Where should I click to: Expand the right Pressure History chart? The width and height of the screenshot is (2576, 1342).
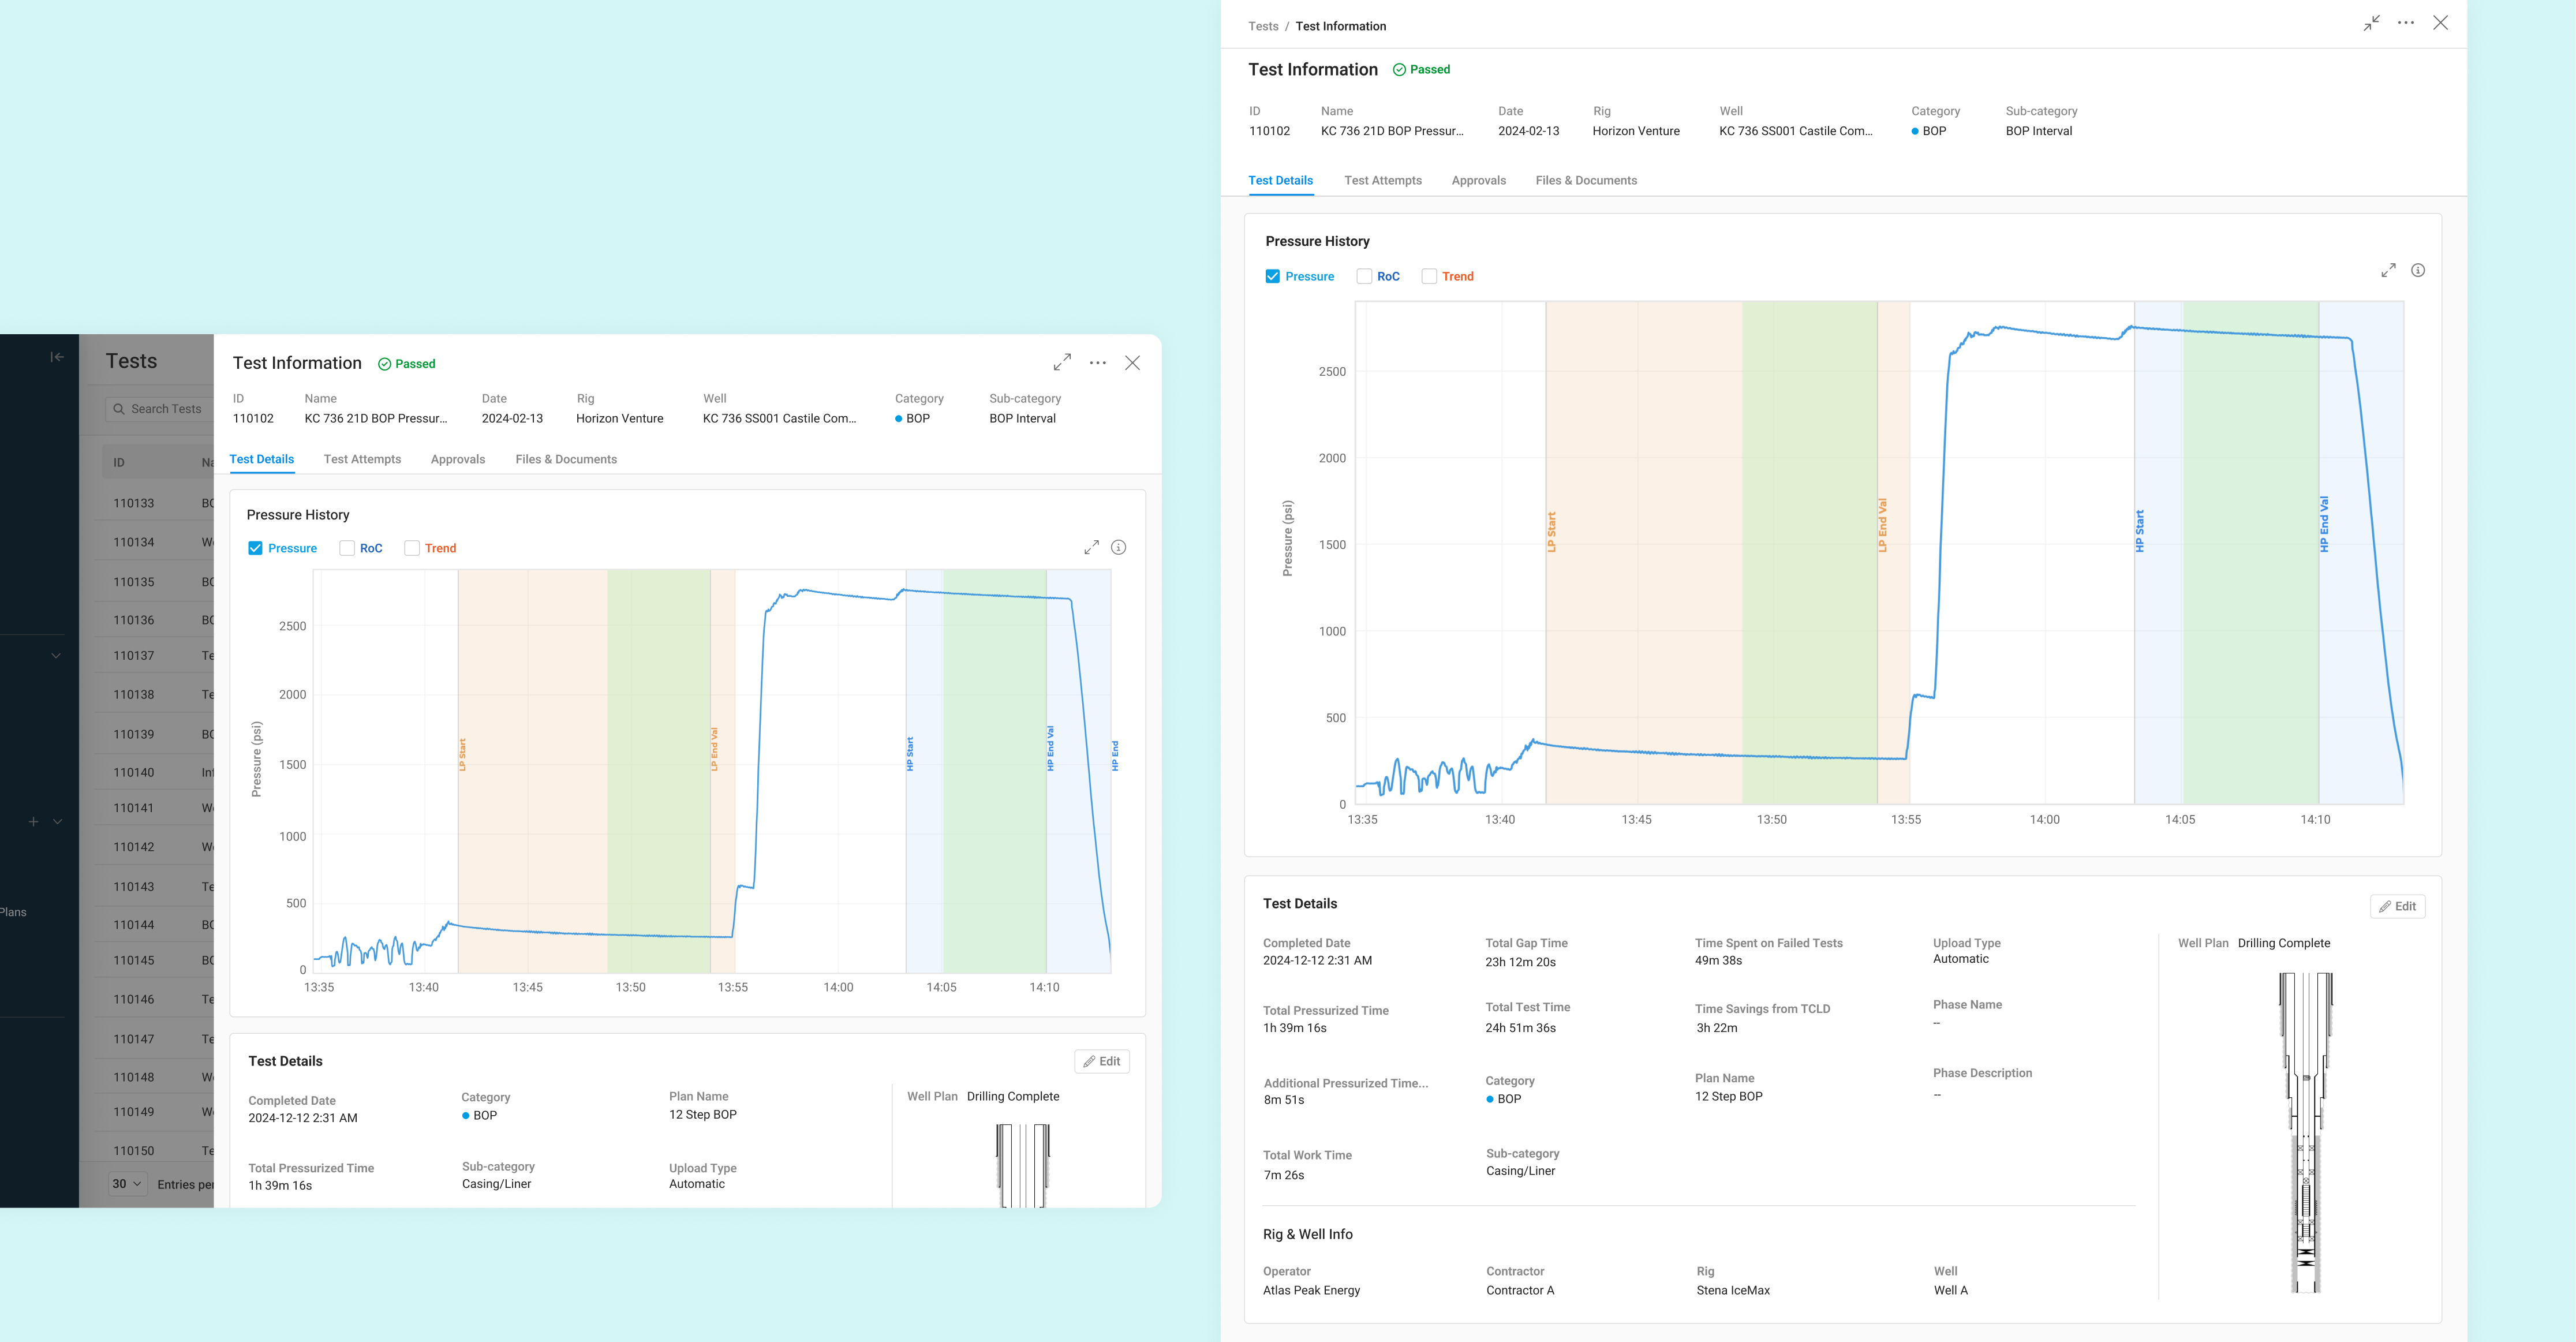(x=2388, y=270)
